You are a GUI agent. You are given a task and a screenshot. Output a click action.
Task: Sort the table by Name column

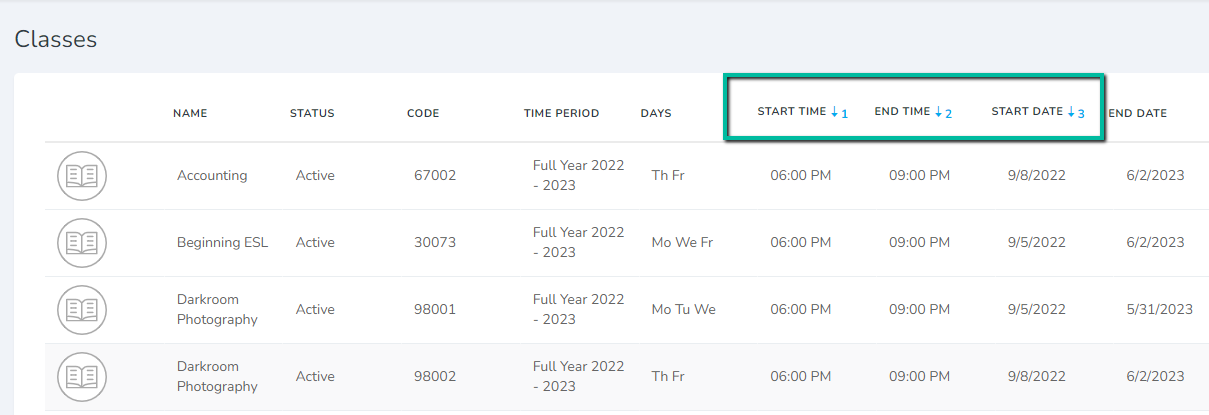190,113
